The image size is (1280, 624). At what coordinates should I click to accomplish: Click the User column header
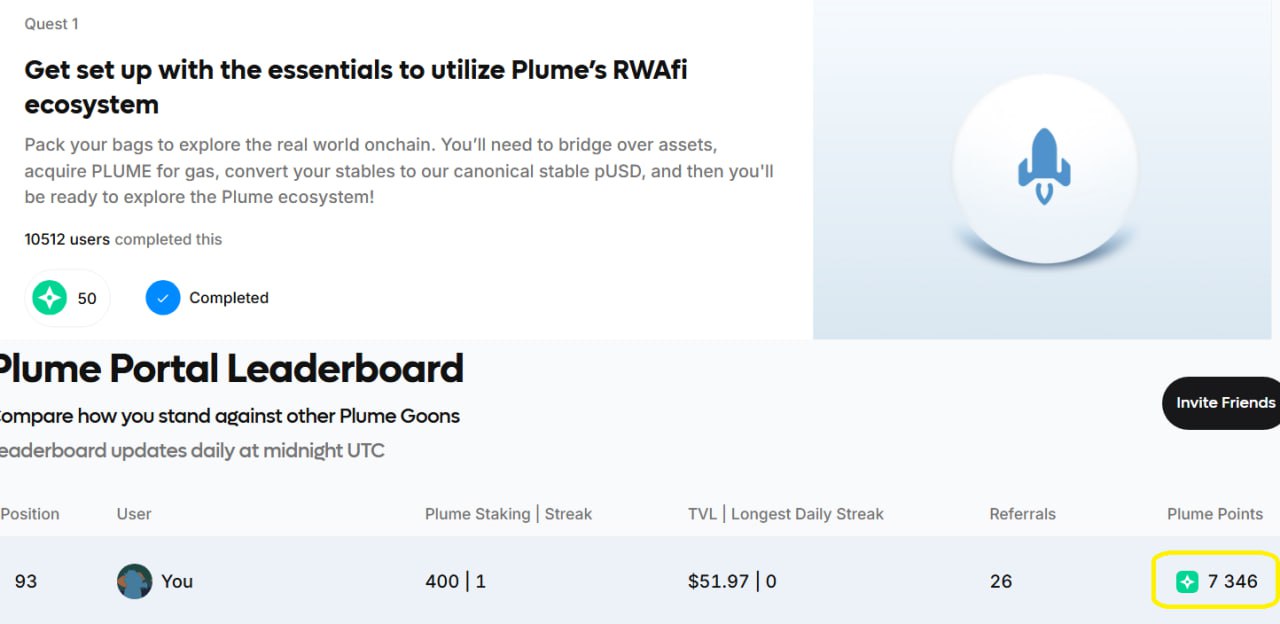[134, 514]
